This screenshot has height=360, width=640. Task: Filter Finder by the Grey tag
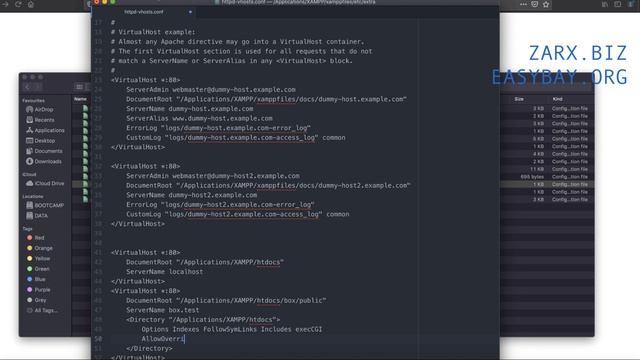pos(37,300)
